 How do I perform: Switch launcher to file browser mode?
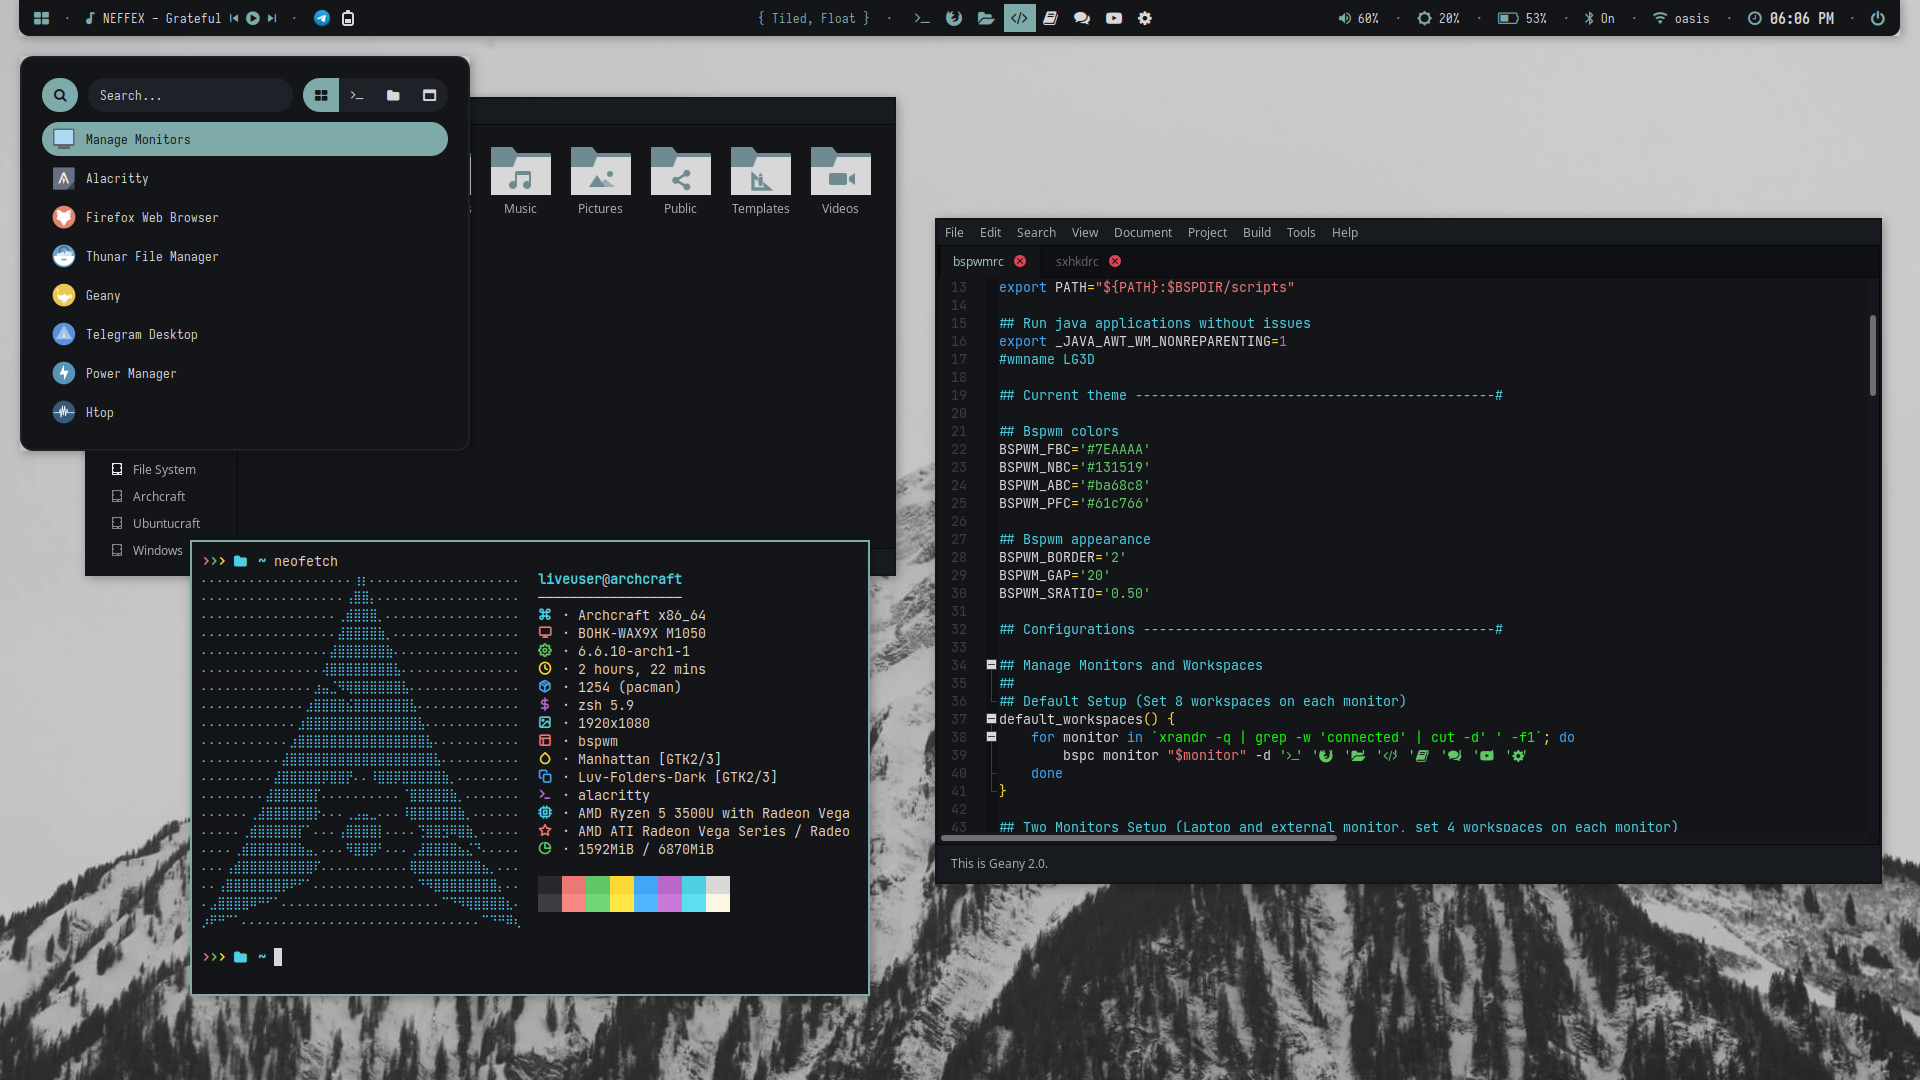coord(393,95)
